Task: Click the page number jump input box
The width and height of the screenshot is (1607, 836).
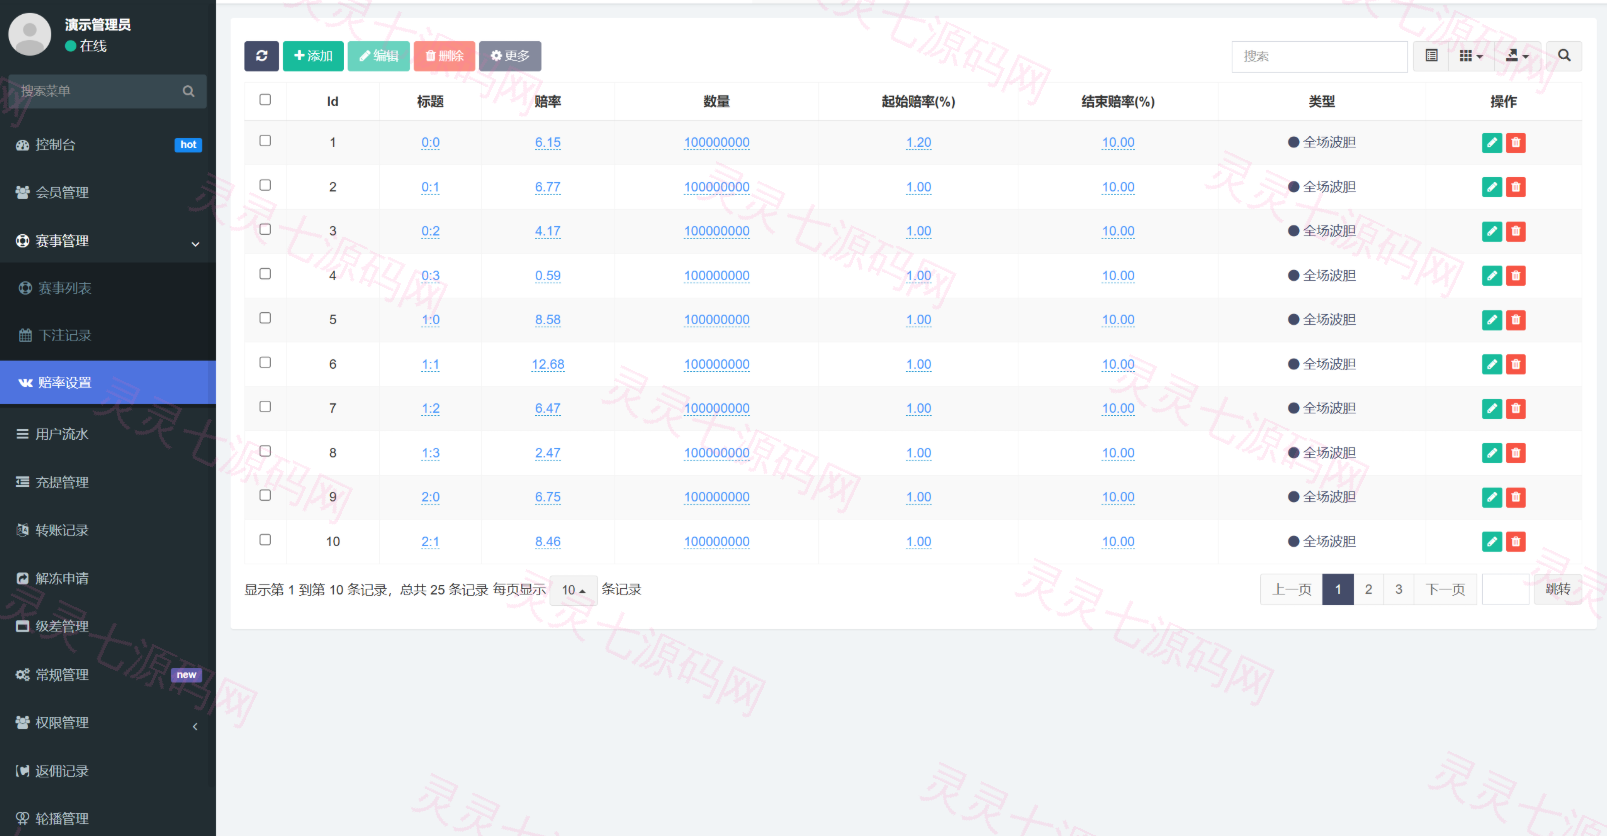Action: [1505, 590]
